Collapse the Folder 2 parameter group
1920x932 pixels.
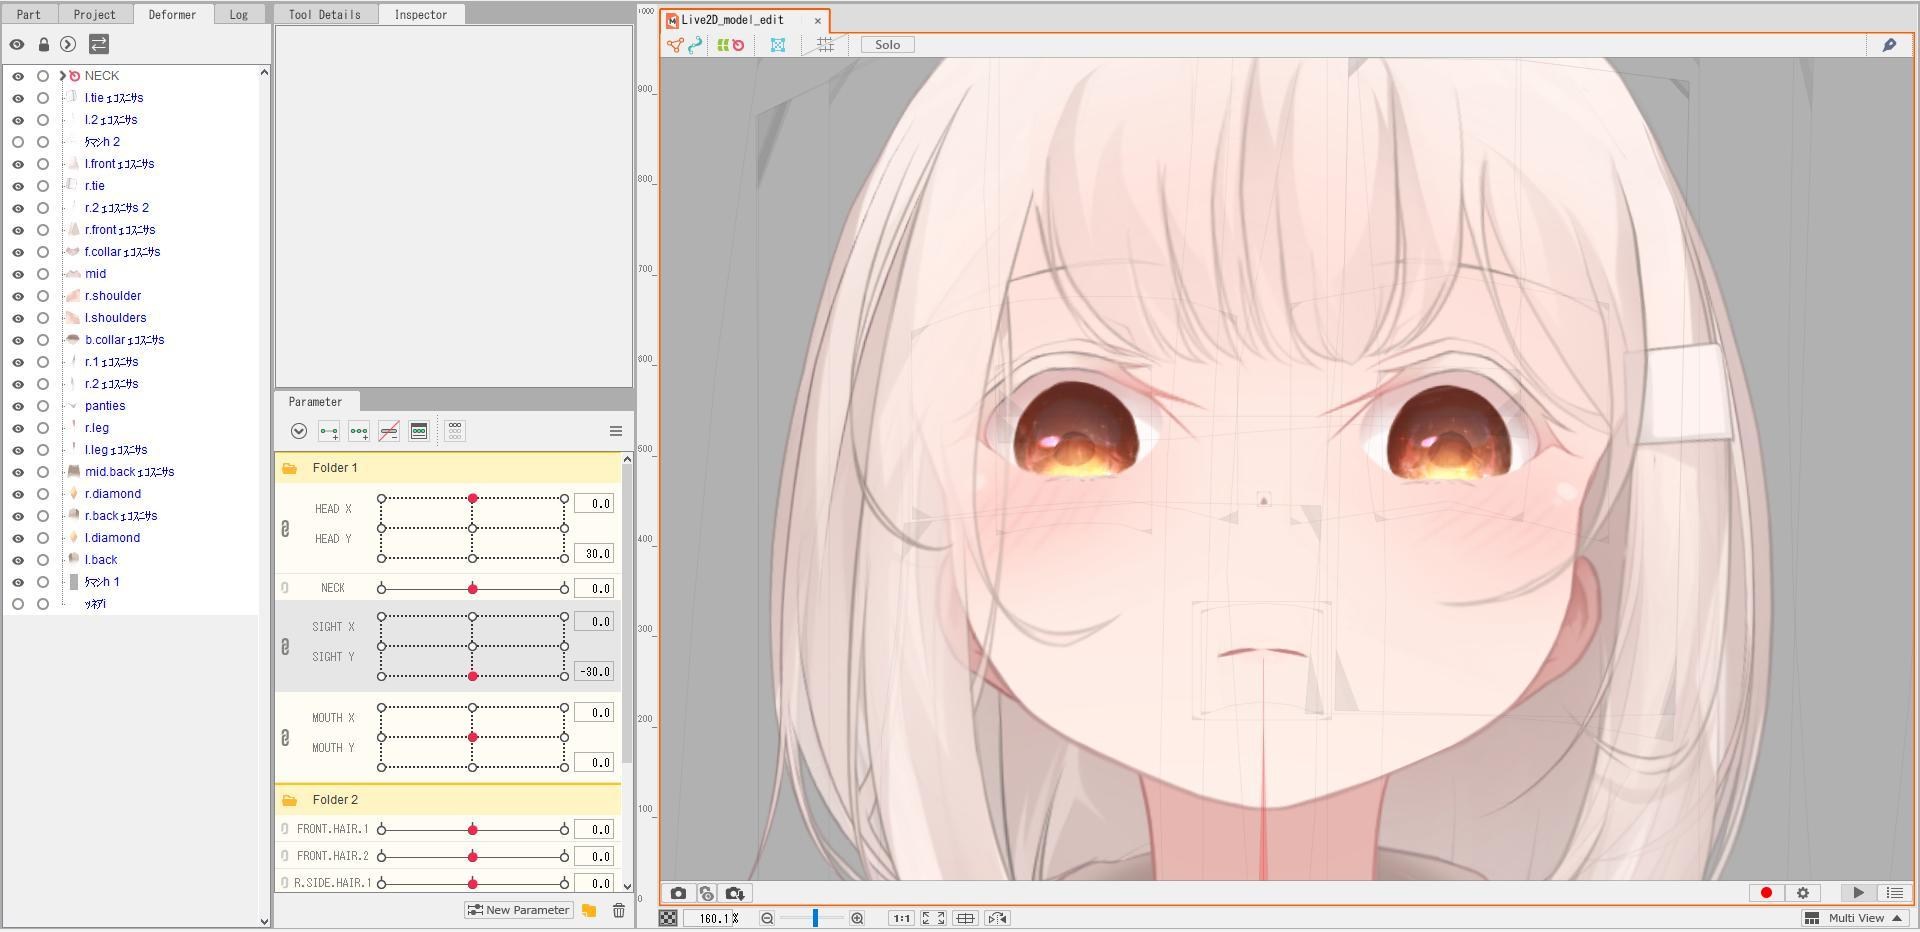290,800
